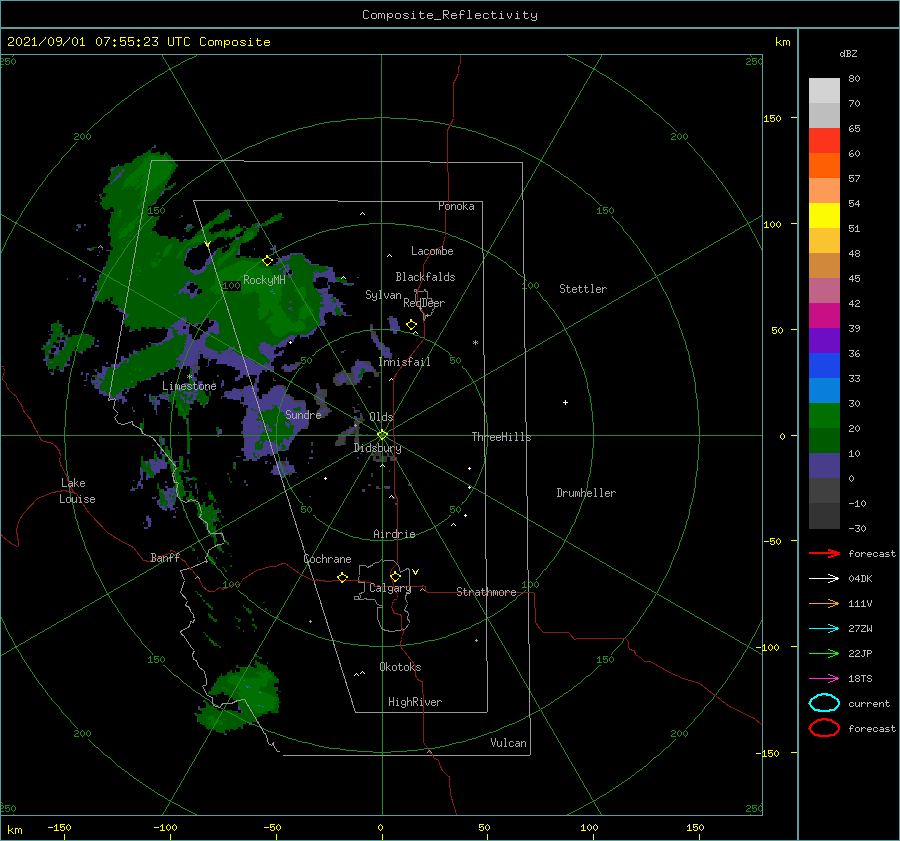This screenshot has width=900, height=841.
Task: Click the Calgary city label
Action: click(x=390, y=588)
